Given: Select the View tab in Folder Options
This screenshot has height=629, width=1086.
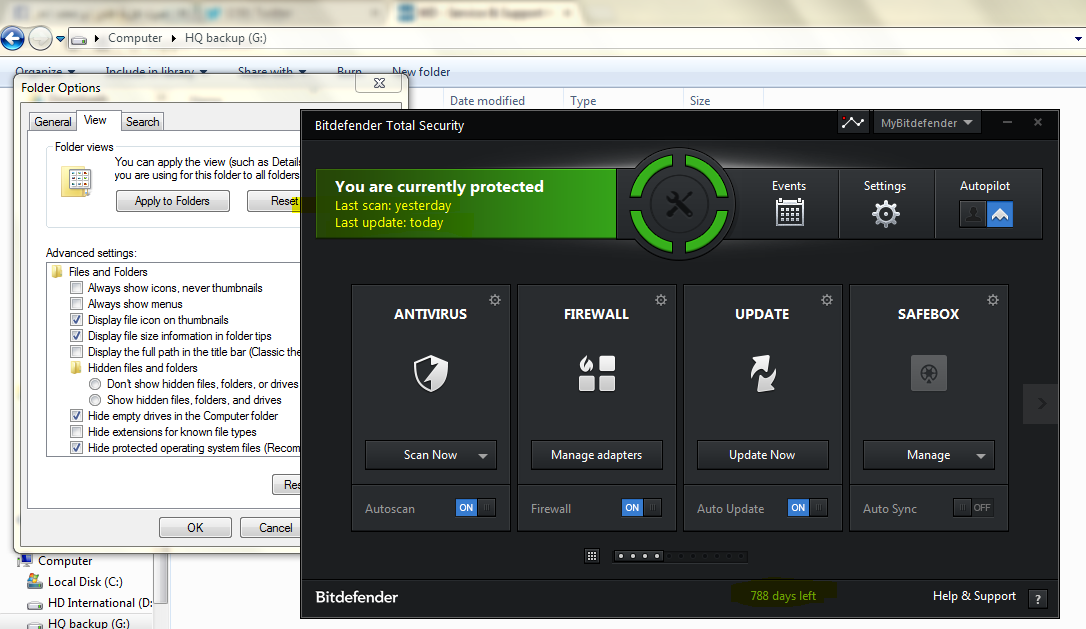Looking at the screenshot, I should [96, 121].
